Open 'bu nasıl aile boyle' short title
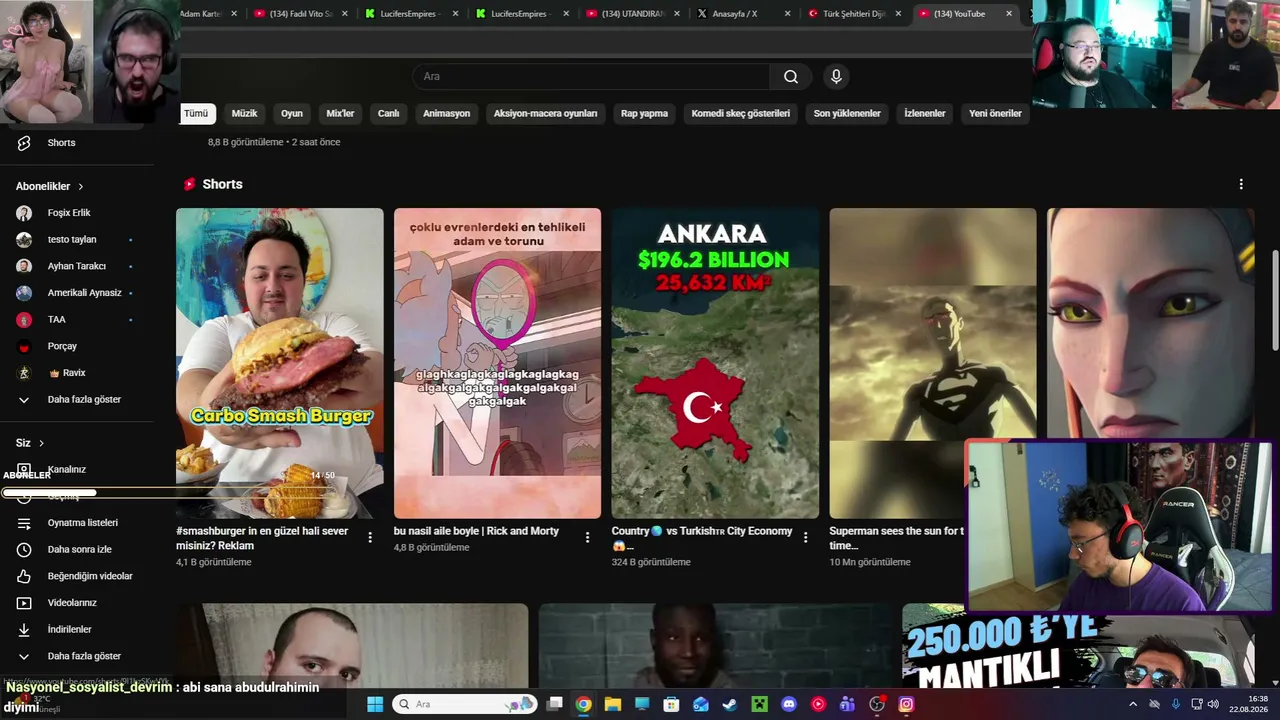 pos(476,531)
